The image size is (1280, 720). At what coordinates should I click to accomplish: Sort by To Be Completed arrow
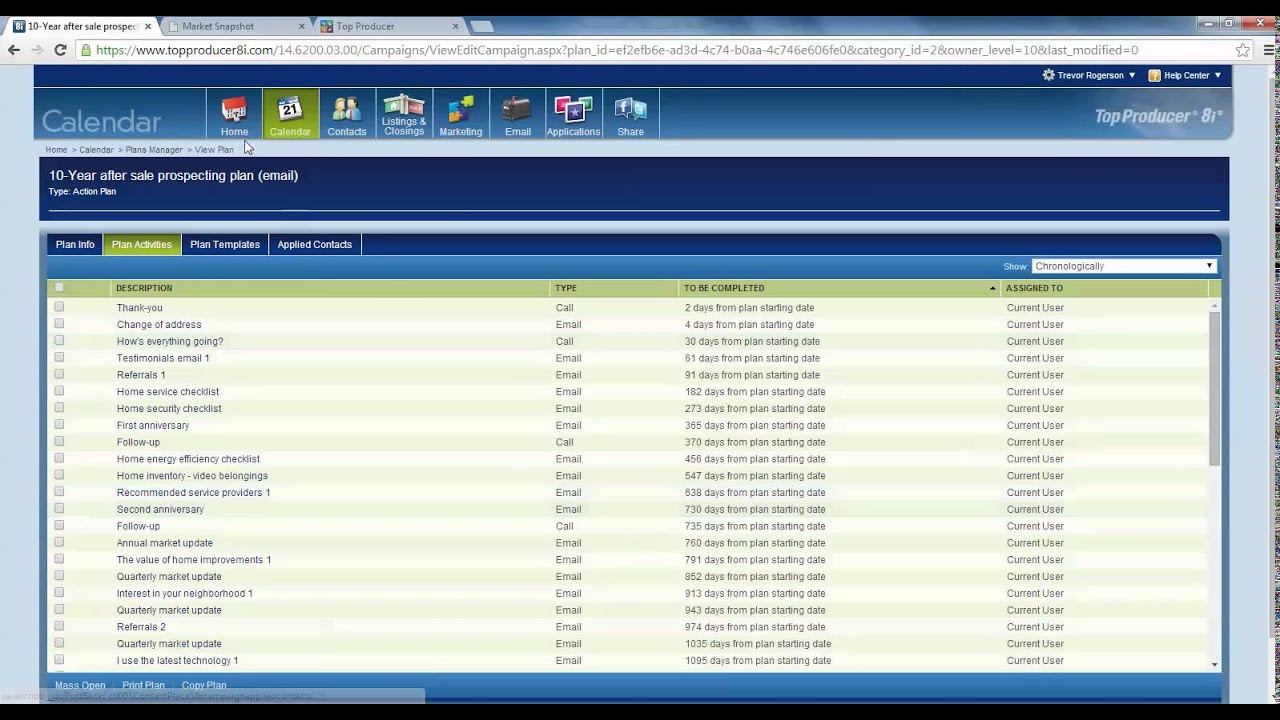click(992, 288)
